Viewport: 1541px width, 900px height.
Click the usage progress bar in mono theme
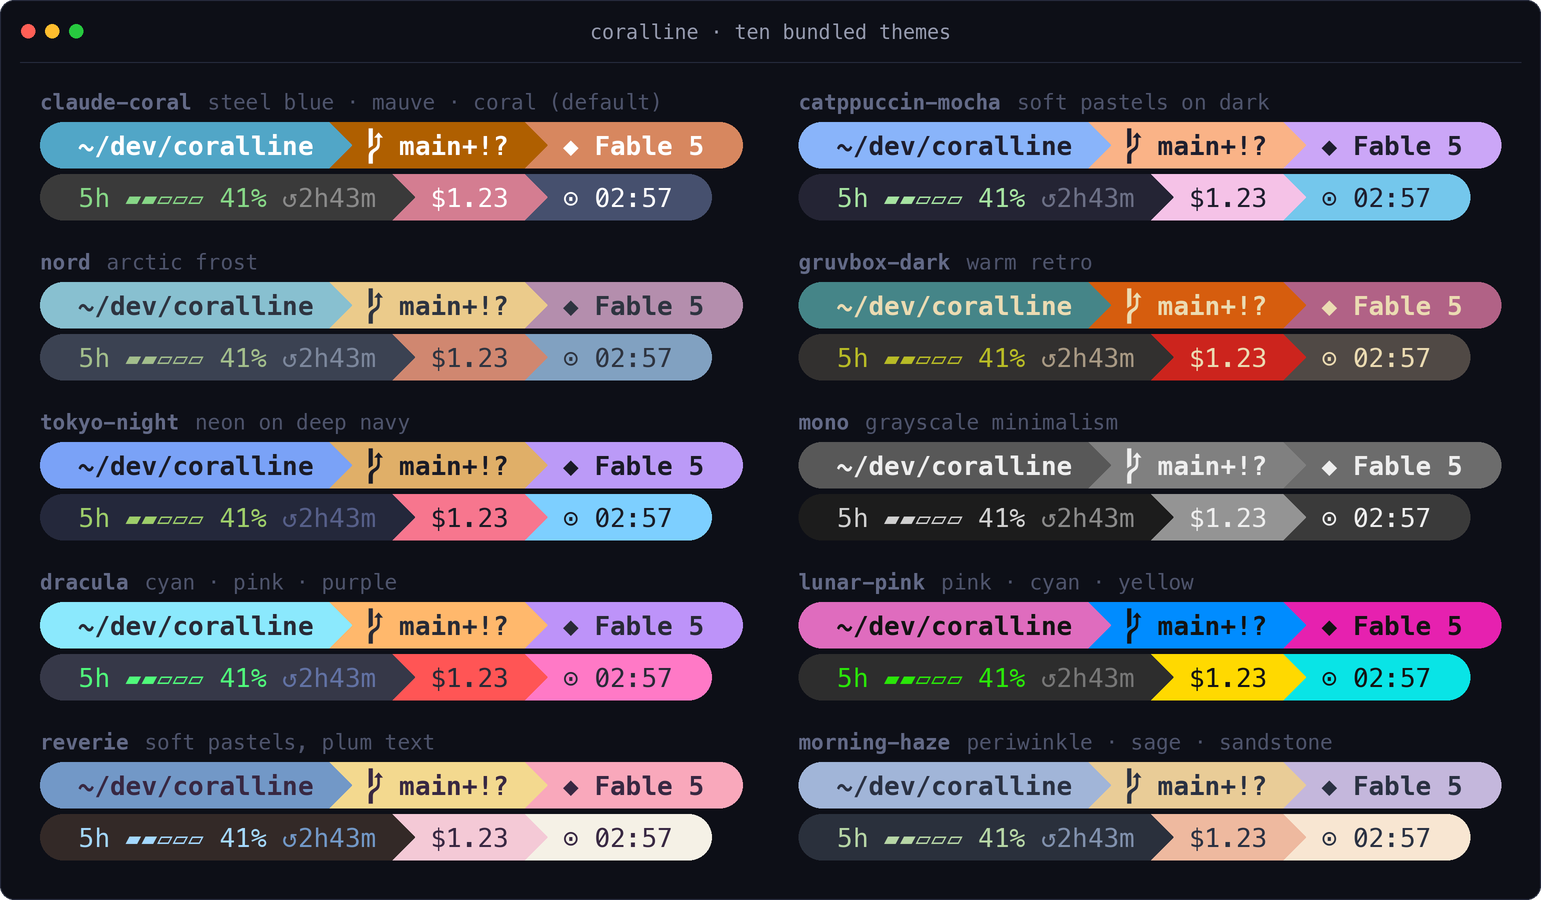[923, 520]
